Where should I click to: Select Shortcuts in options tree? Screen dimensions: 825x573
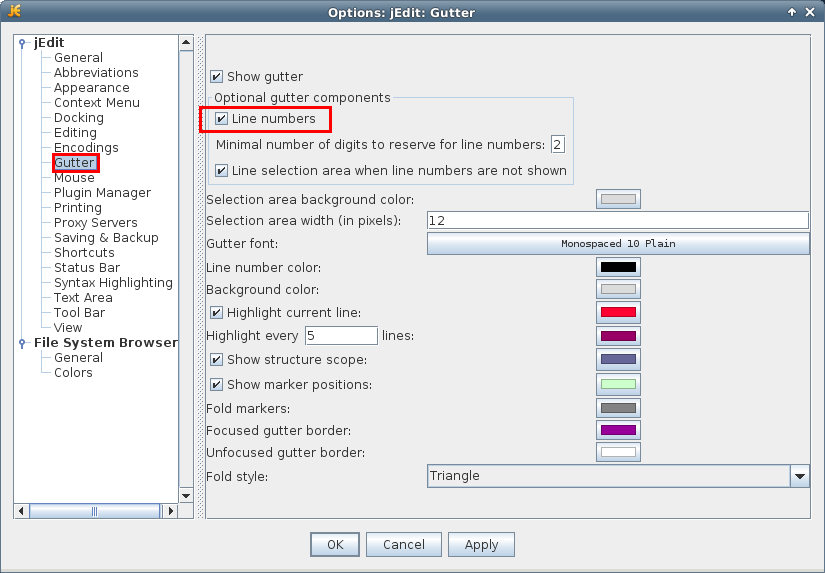coord(84,253)
